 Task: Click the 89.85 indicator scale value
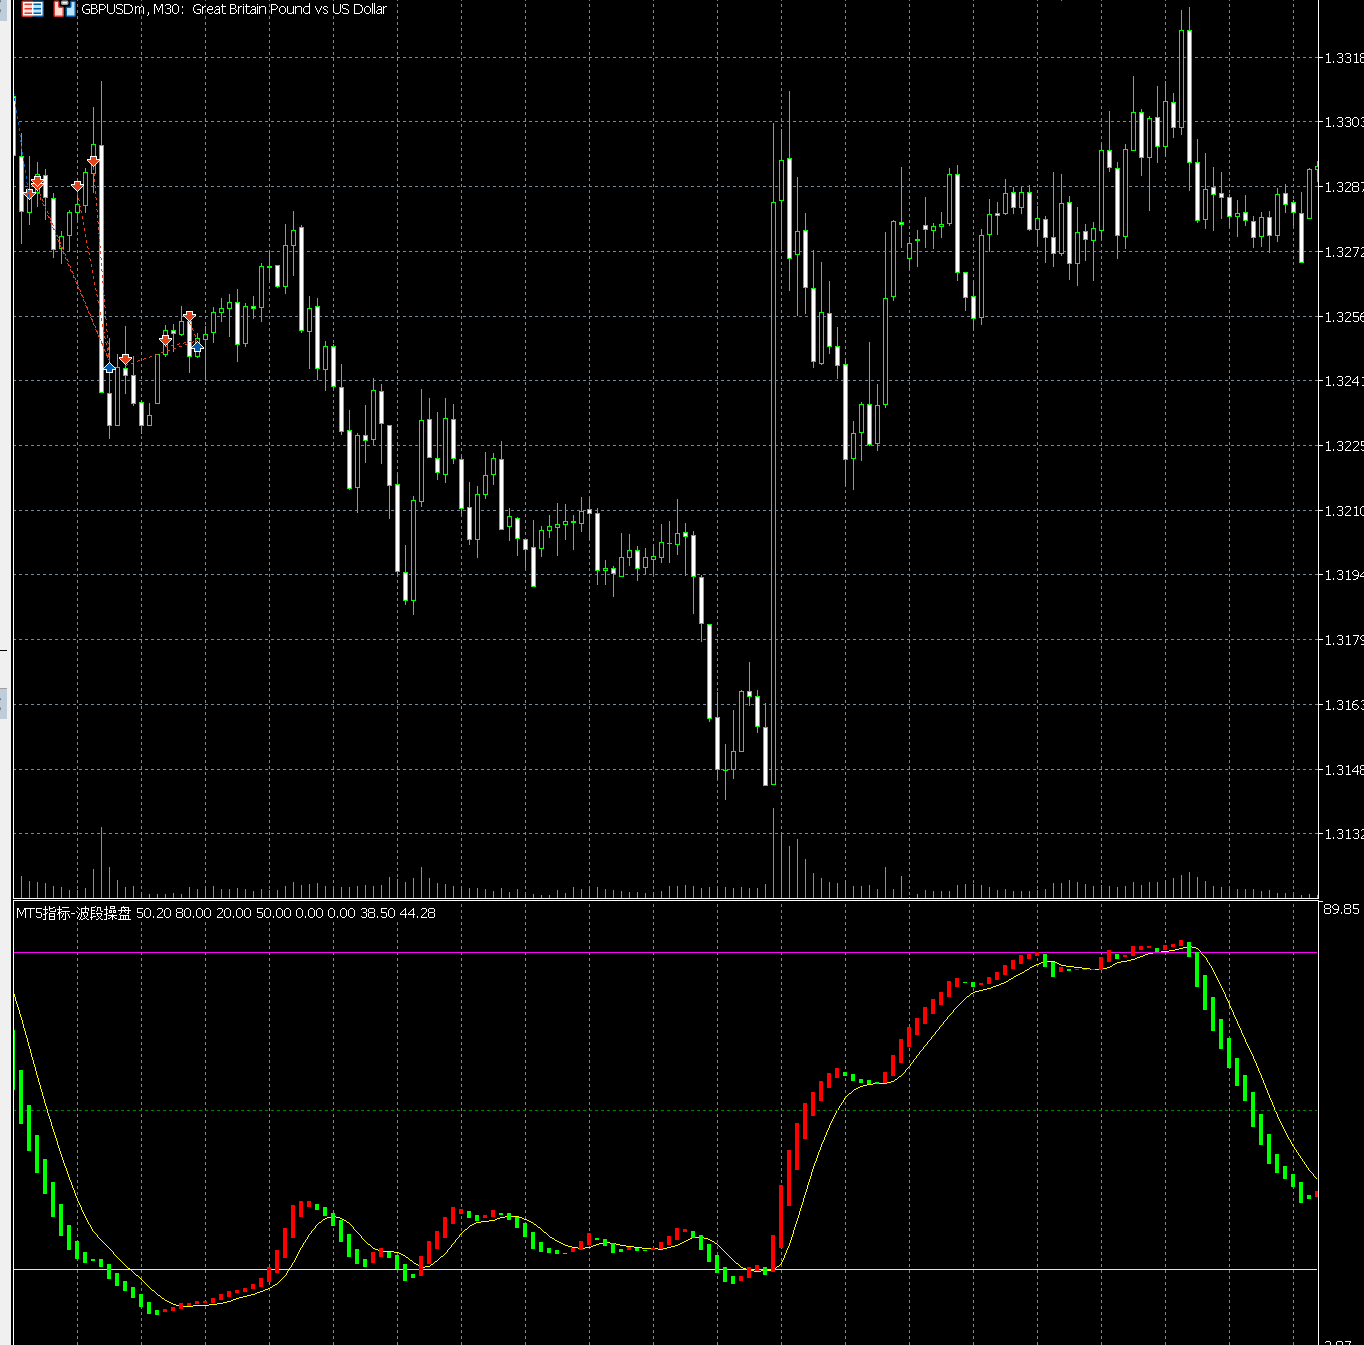[x=1341, y=909]
